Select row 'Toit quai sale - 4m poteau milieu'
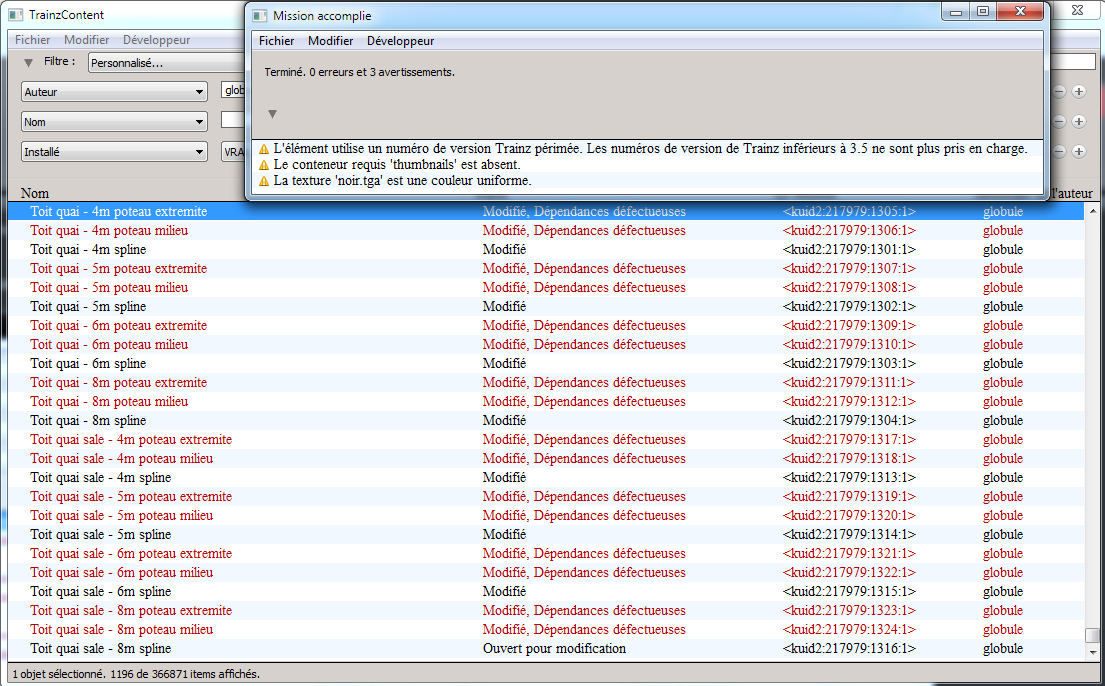 (546, 459)
